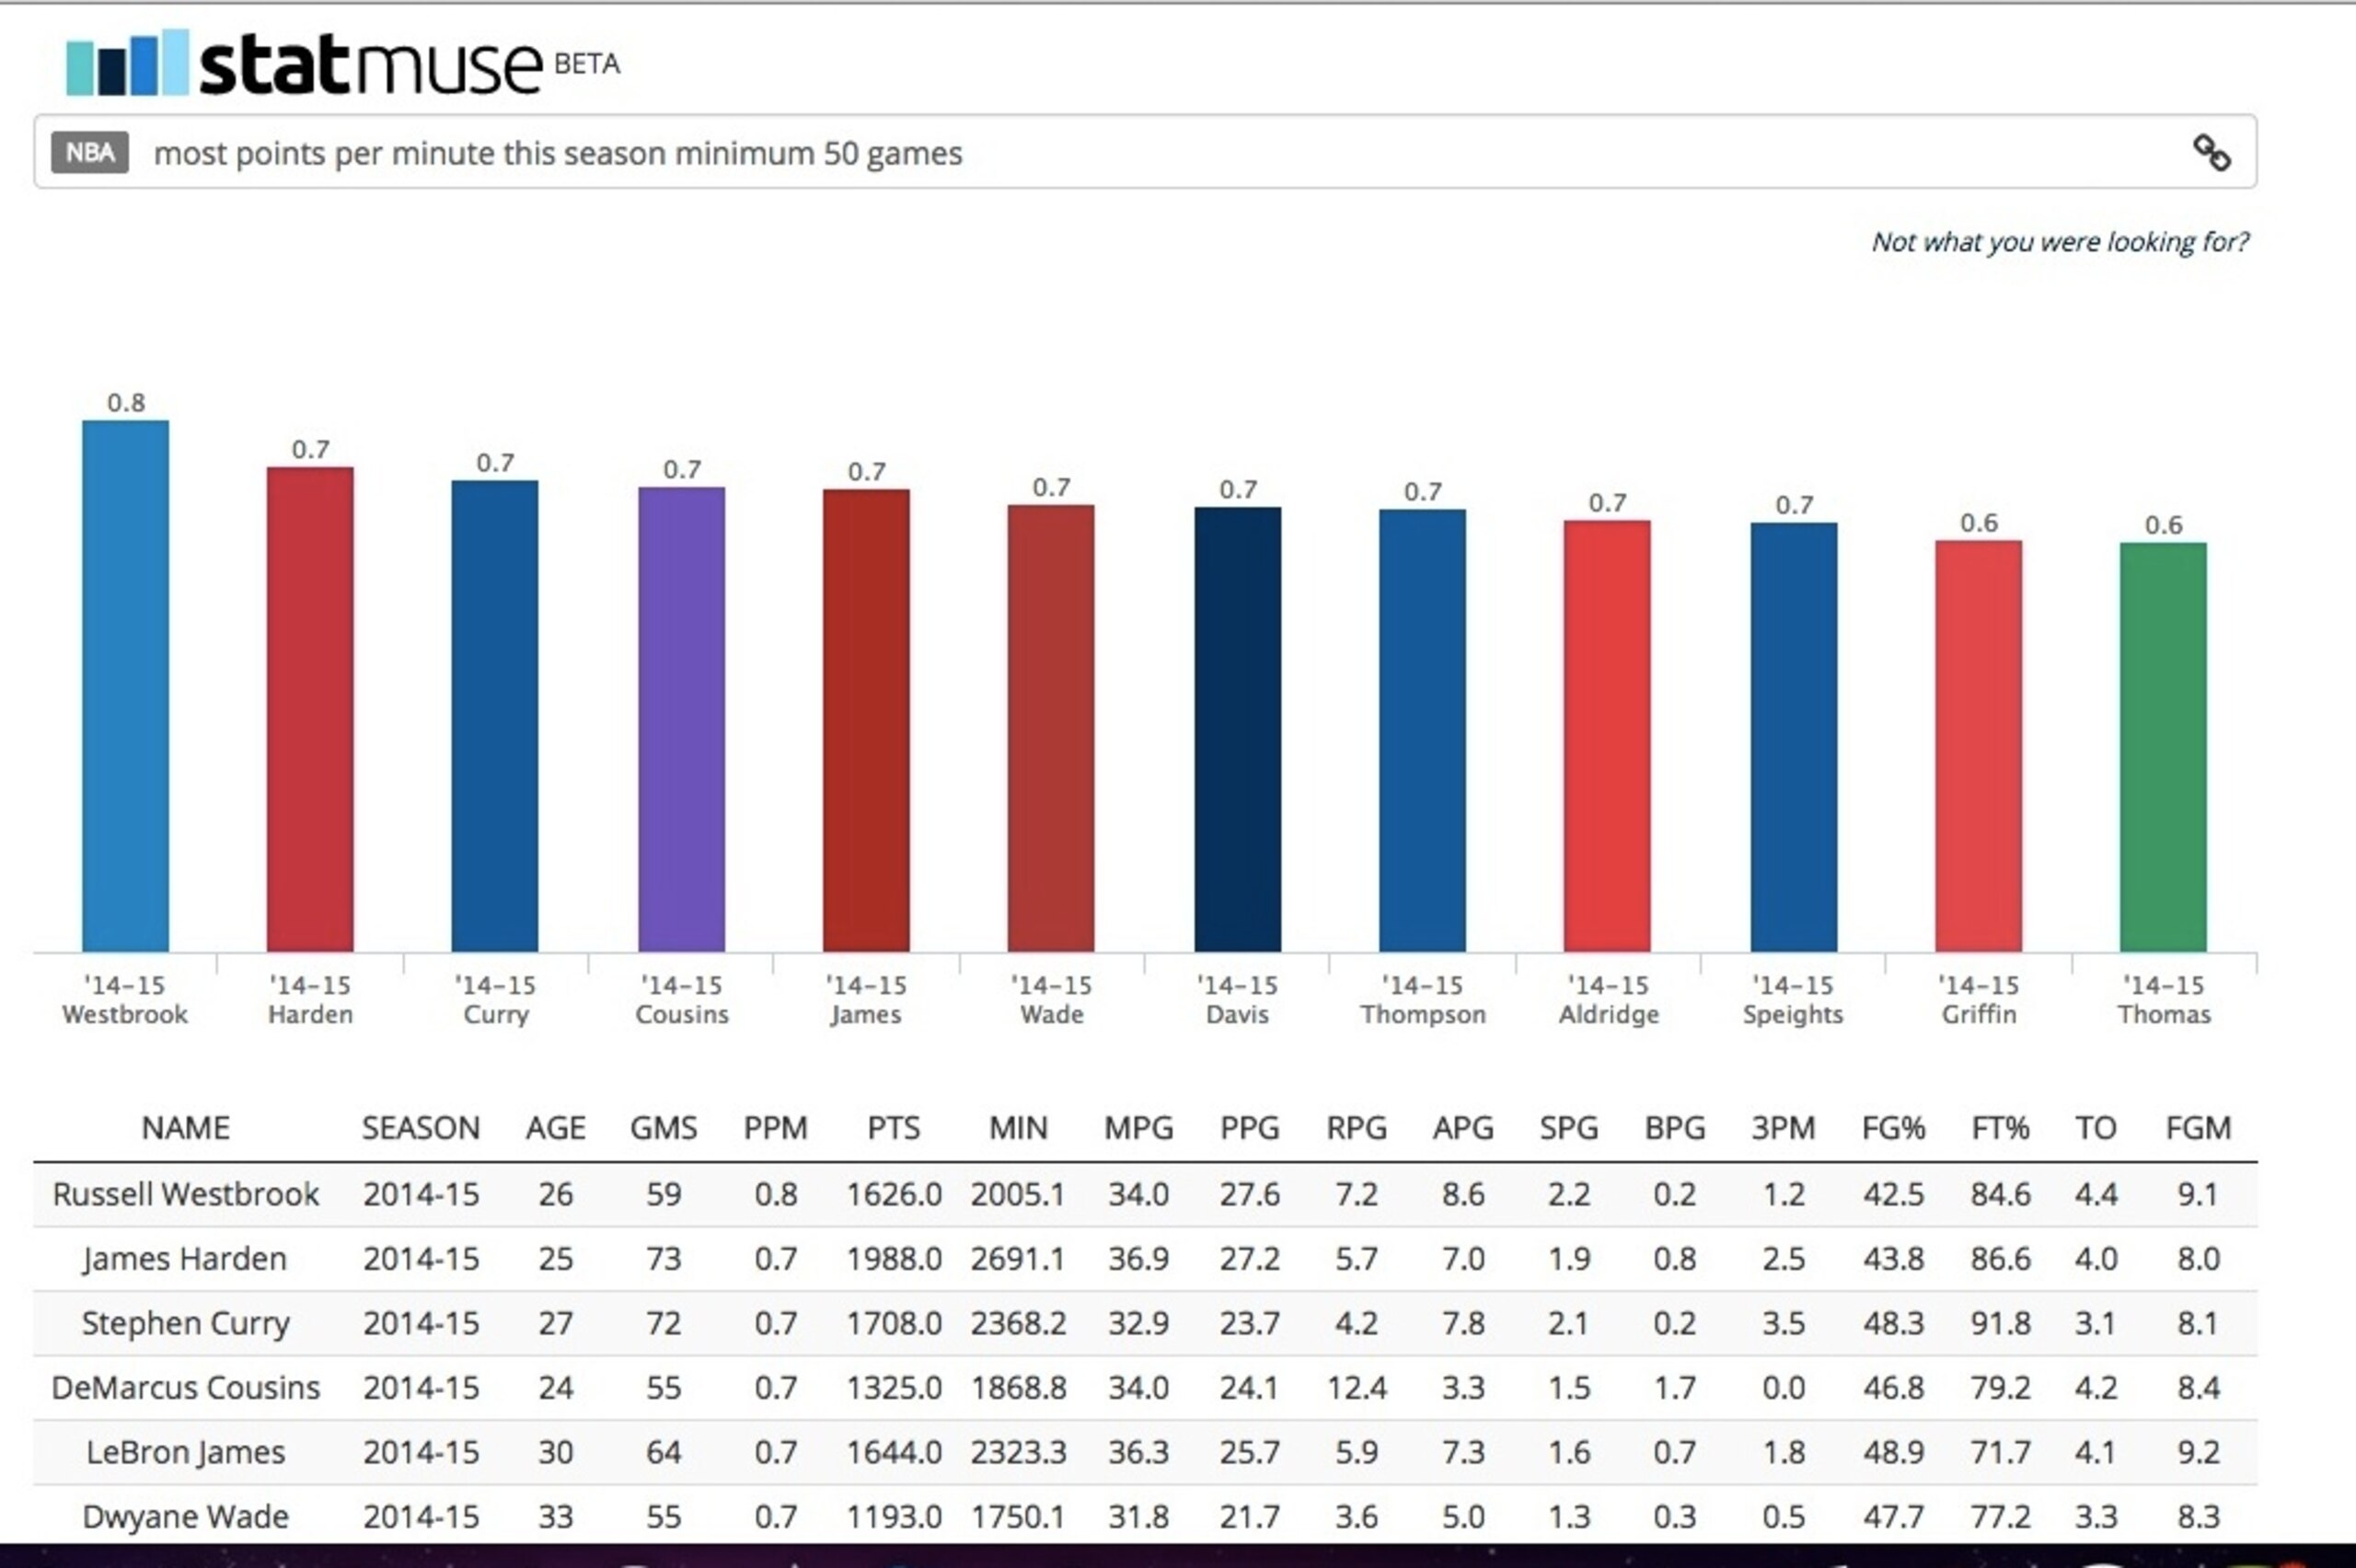
Task: Select the blue Curry bar in chart
Action: coord(495,716)
